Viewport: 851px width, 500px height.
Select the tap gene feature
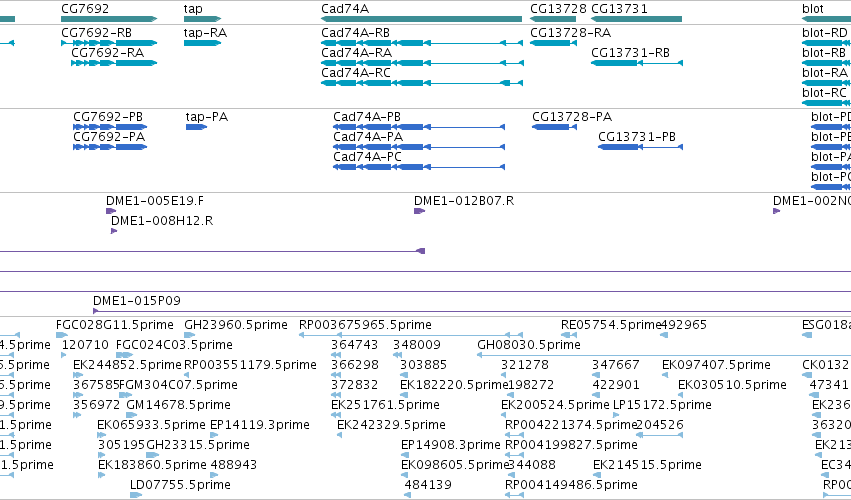click(x=202, y=19)
